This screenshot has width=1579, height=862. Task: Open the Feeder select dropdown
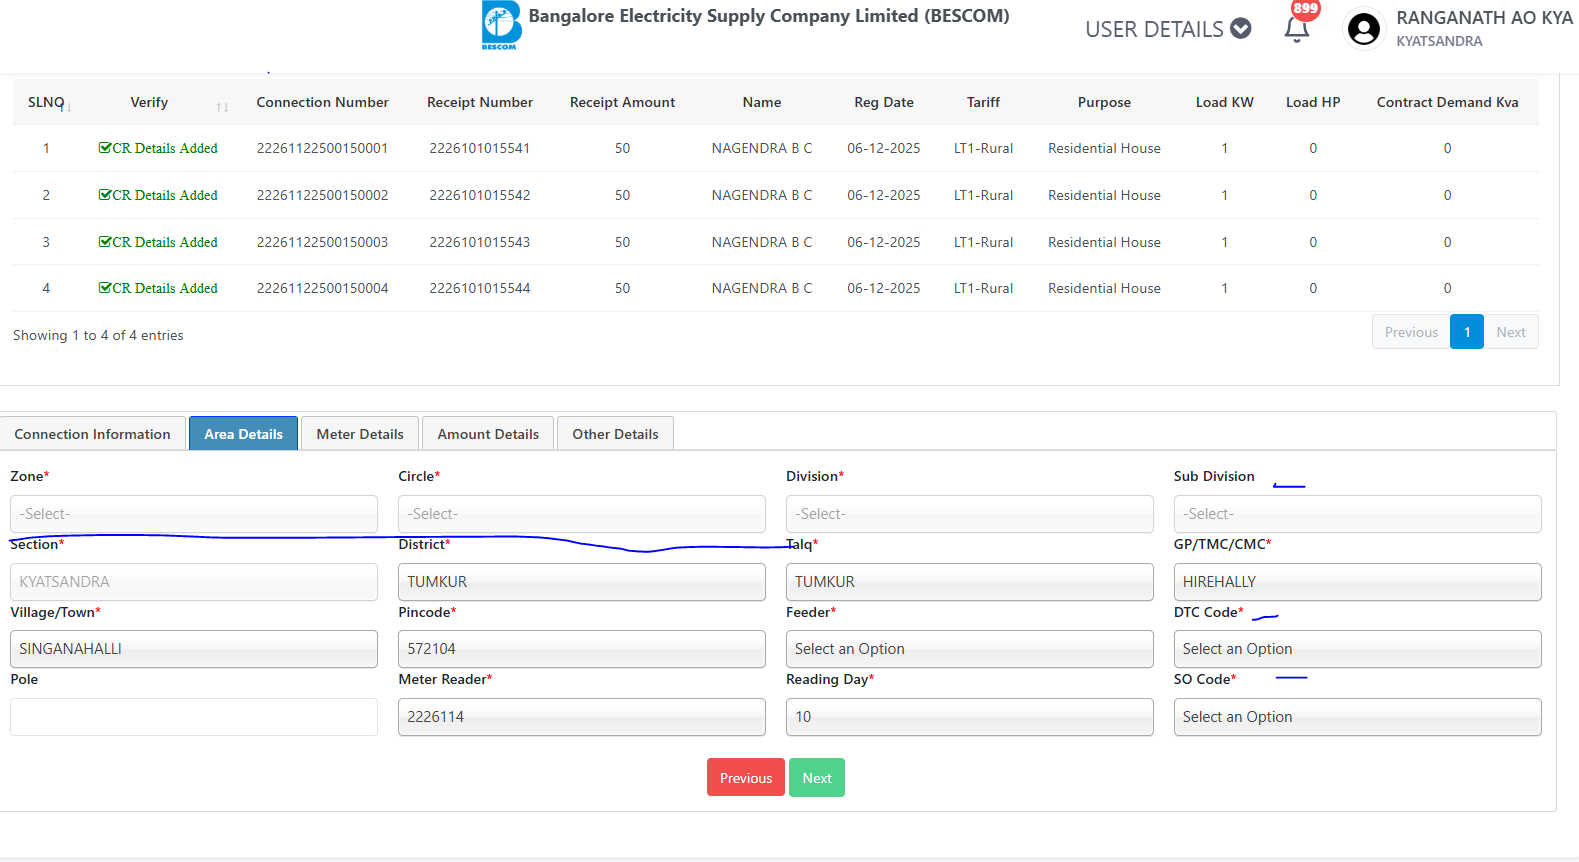968,649
